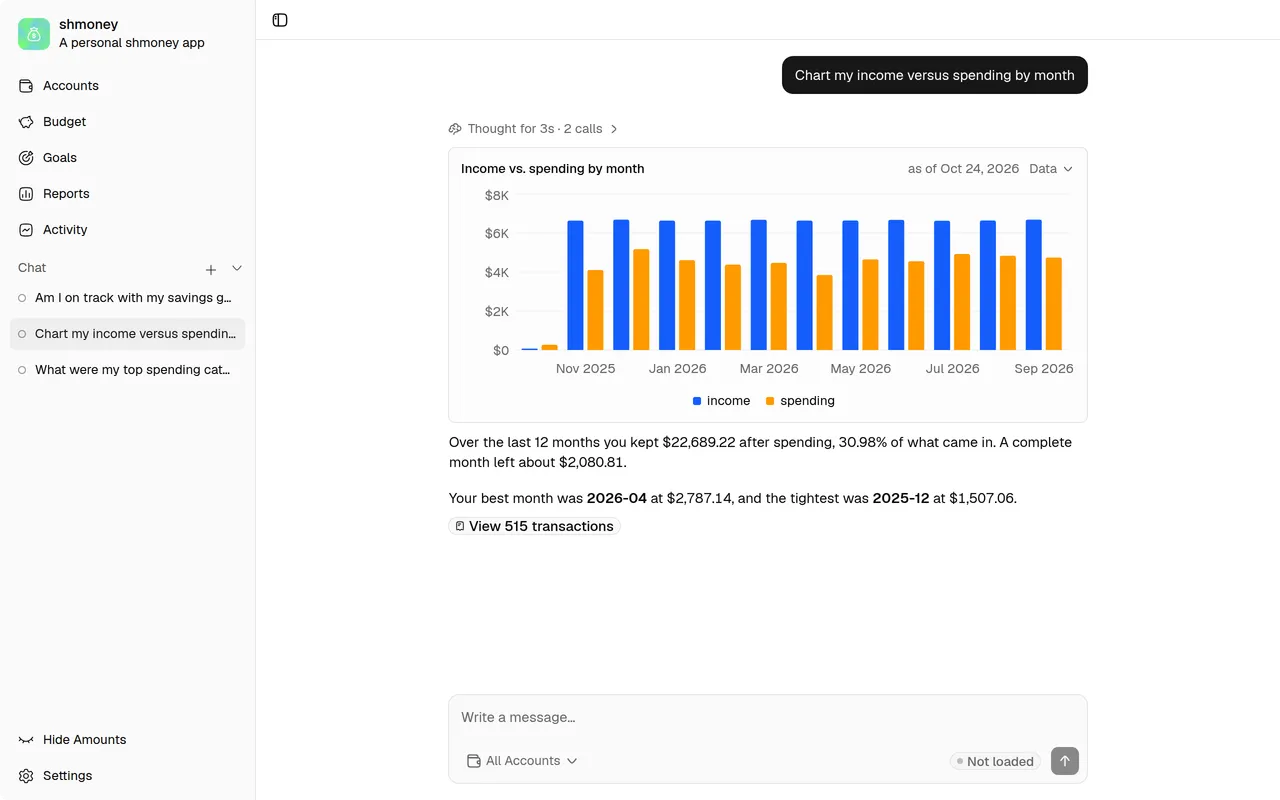1280x800 pixels.
Task: Click the thinking icon beside 'Thought for 3s'
Action: (455, 129)
